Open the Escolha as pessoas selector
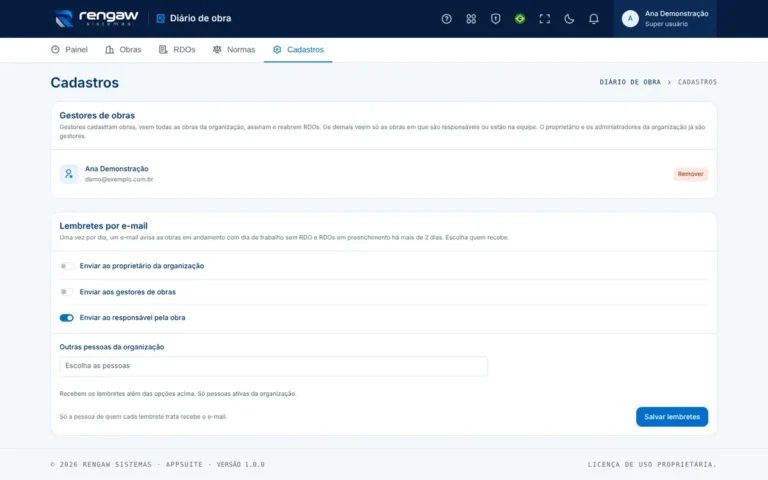The width and height of the screenshot is (768, 480). [x=273, y=366]
